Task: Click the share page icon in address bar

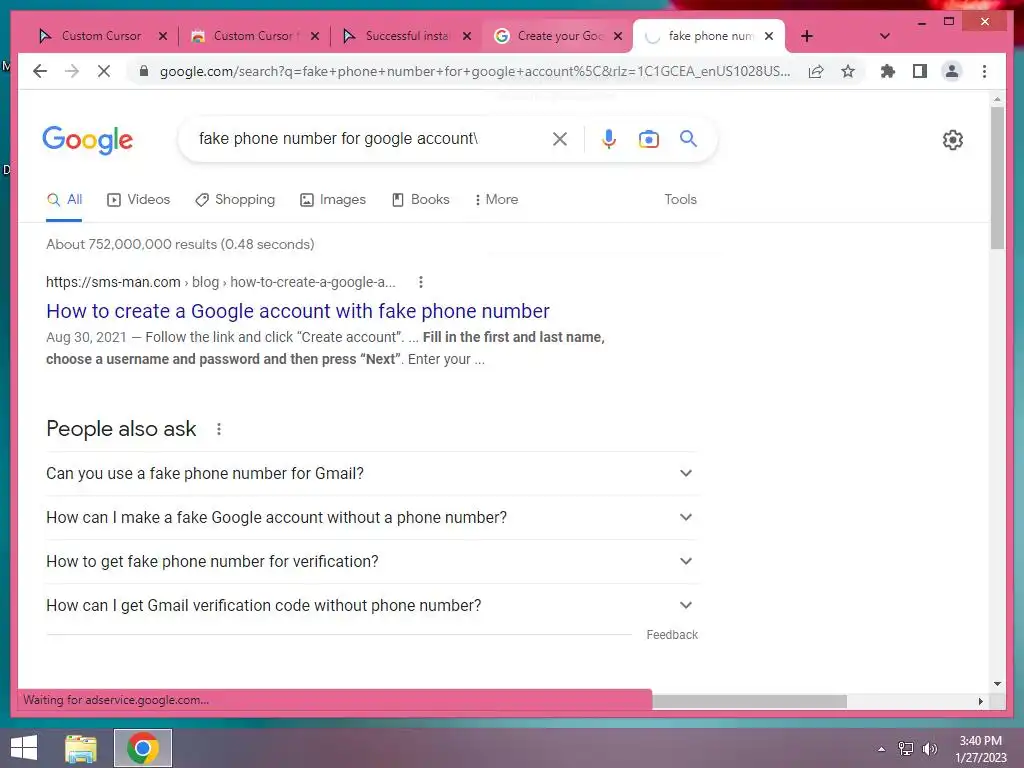Action: tap(816, 71)
